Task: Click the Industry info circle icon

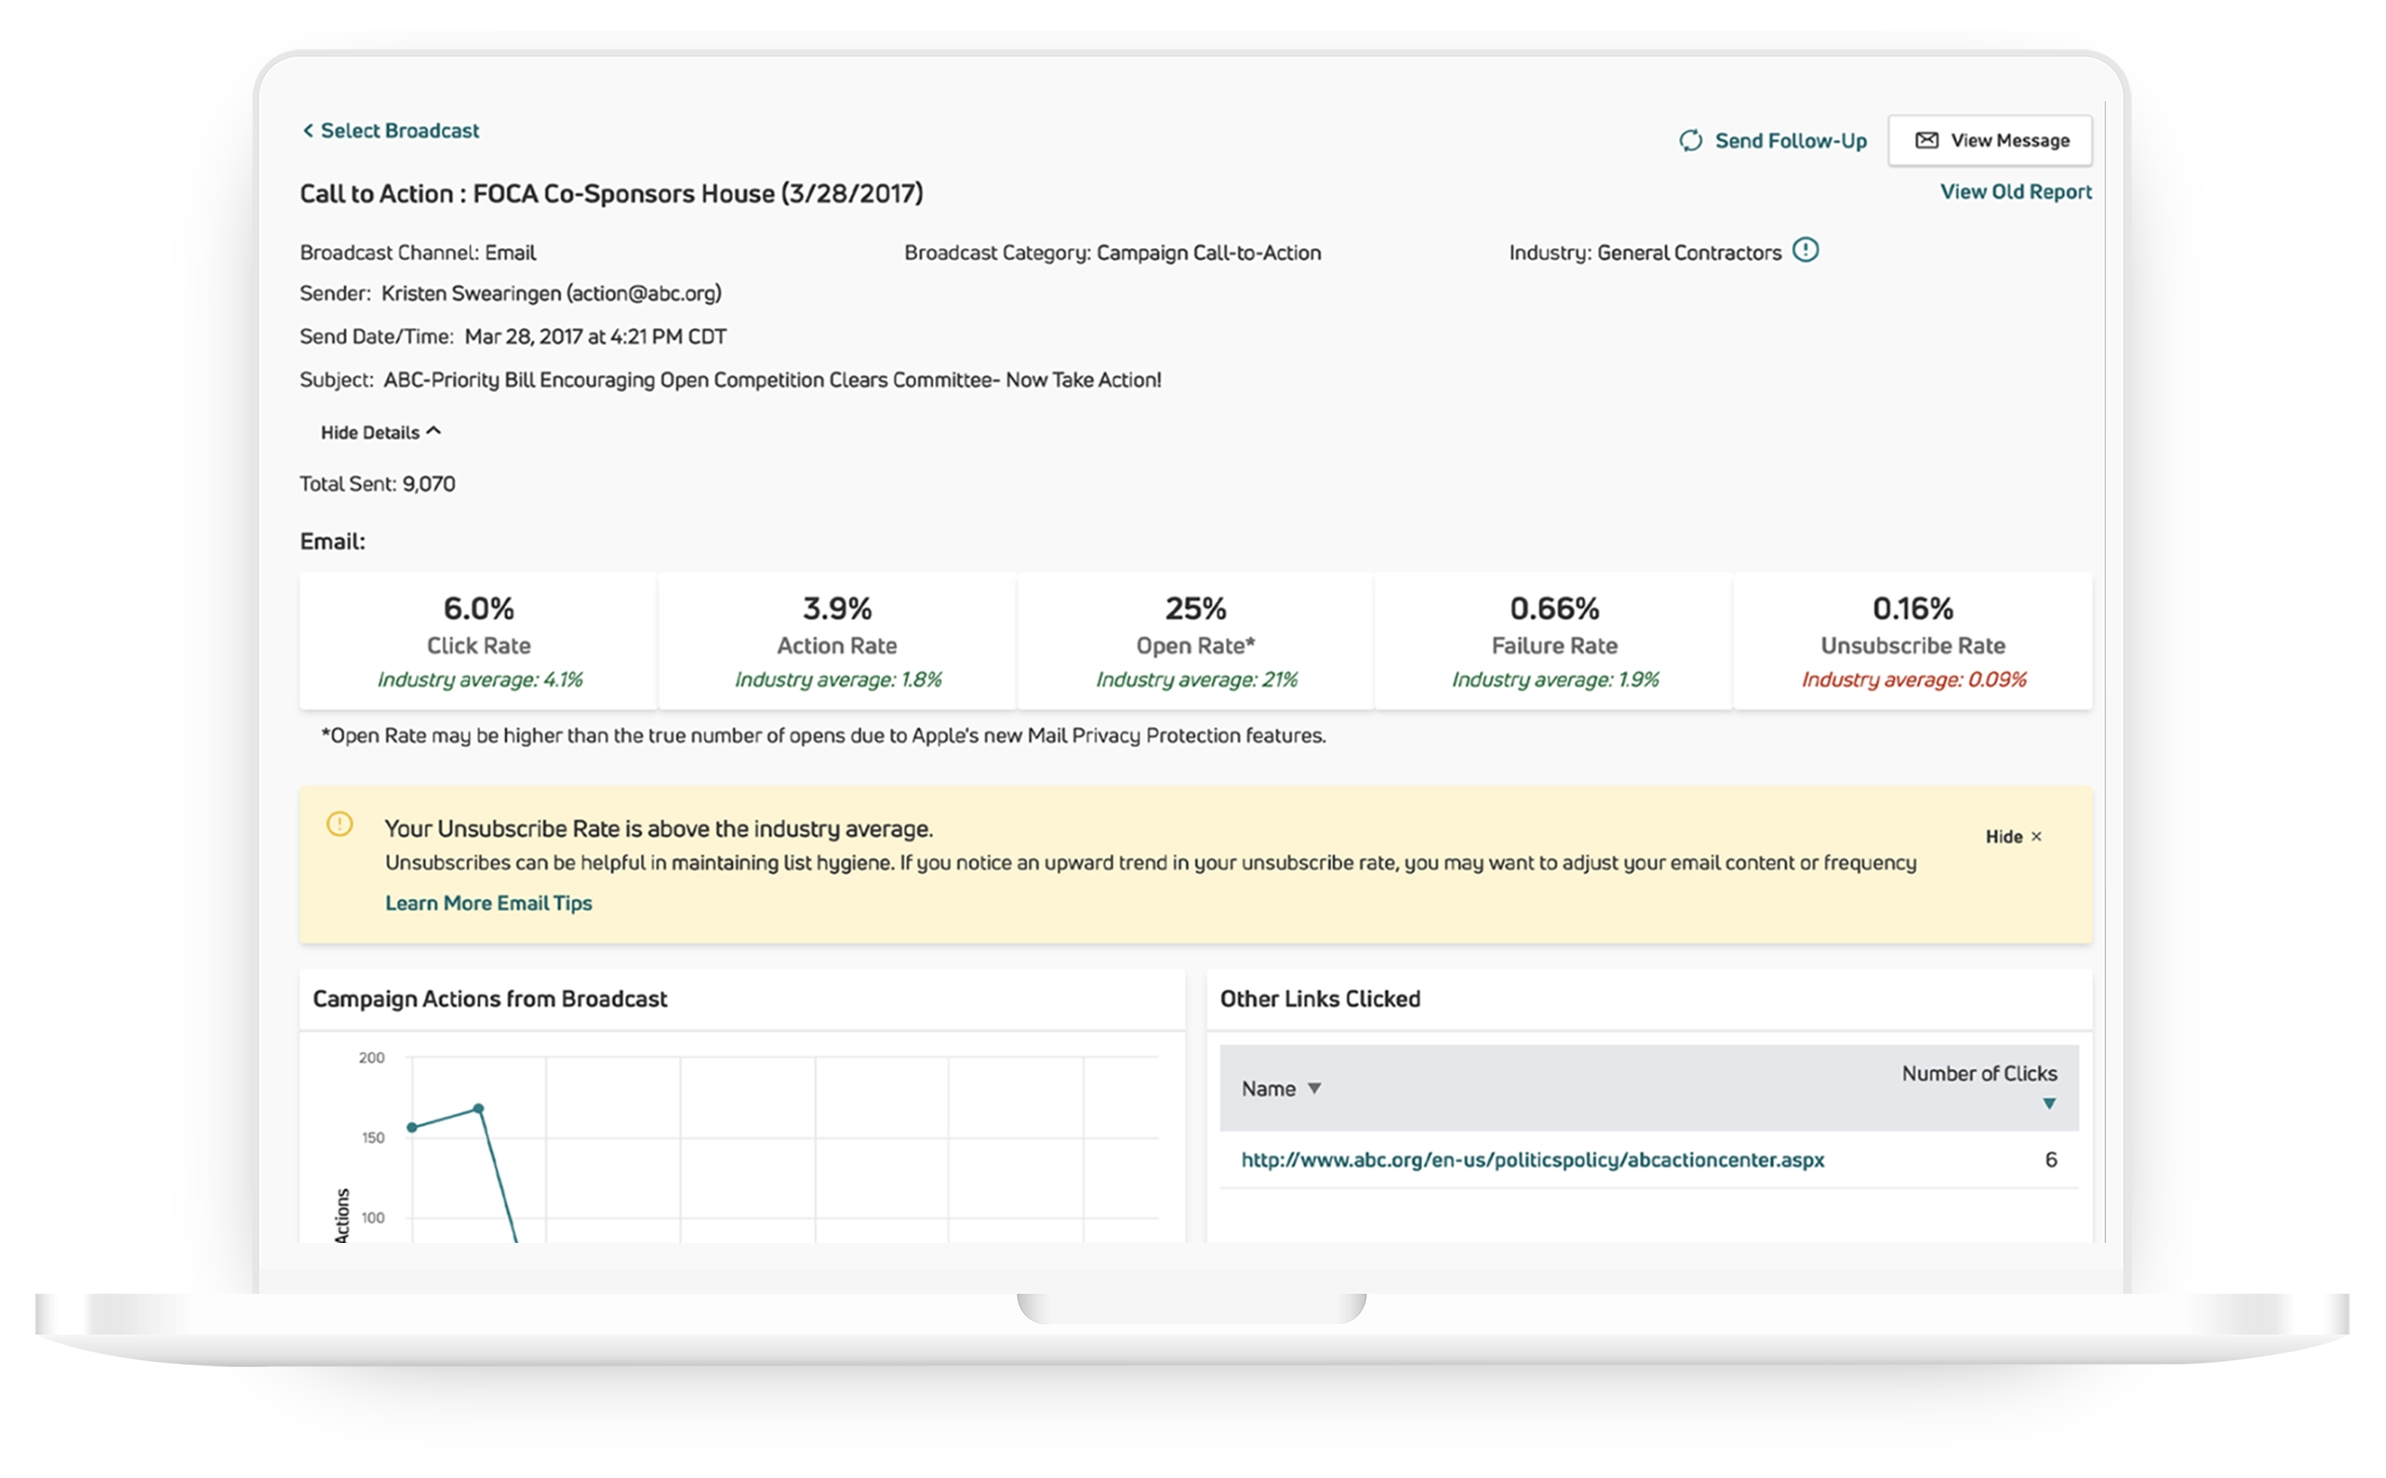Action: click(x=1806, y=250)
